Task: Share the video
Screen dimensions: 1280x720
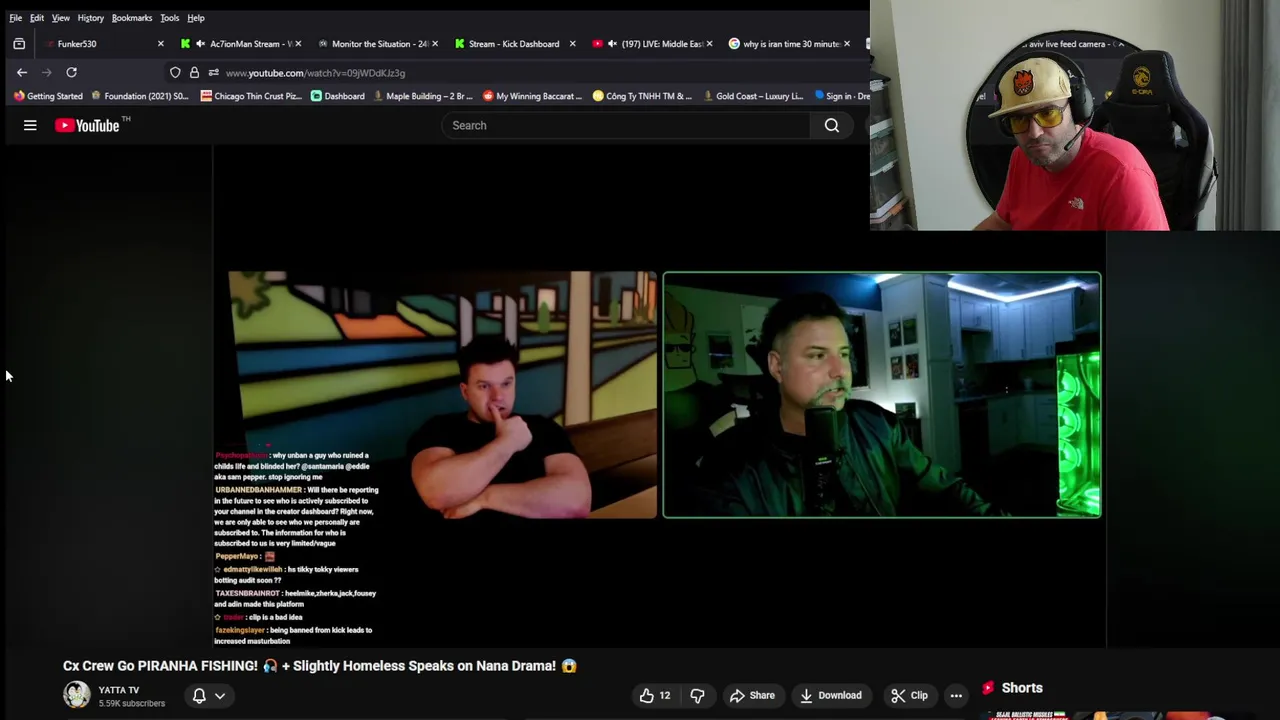Action: (752, 695)
